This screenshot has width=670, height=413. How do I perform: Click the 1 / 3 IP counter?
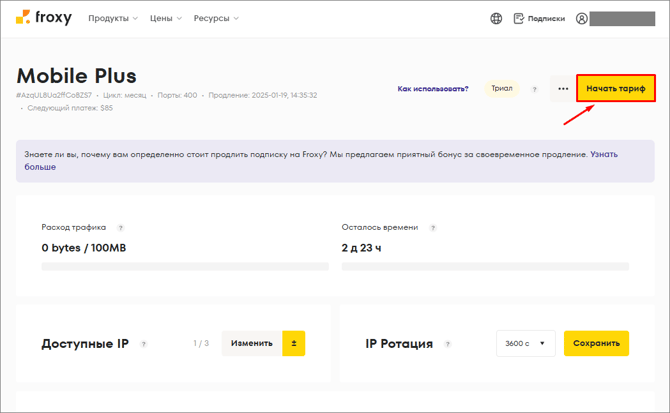pos(201,343)
